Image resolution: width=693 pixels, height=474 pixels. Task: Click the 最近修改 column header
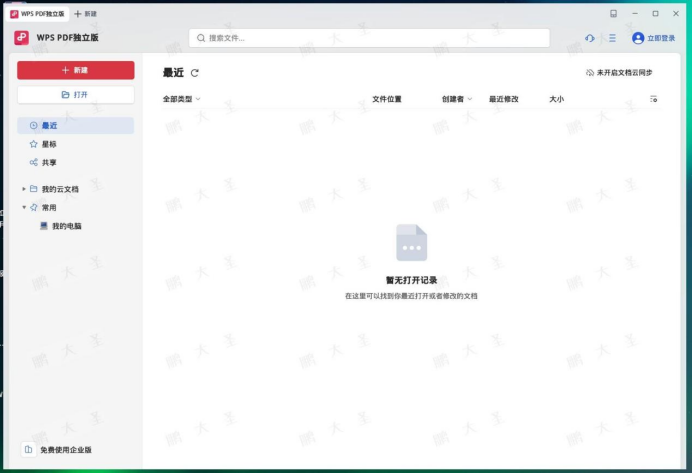(503, 99)
